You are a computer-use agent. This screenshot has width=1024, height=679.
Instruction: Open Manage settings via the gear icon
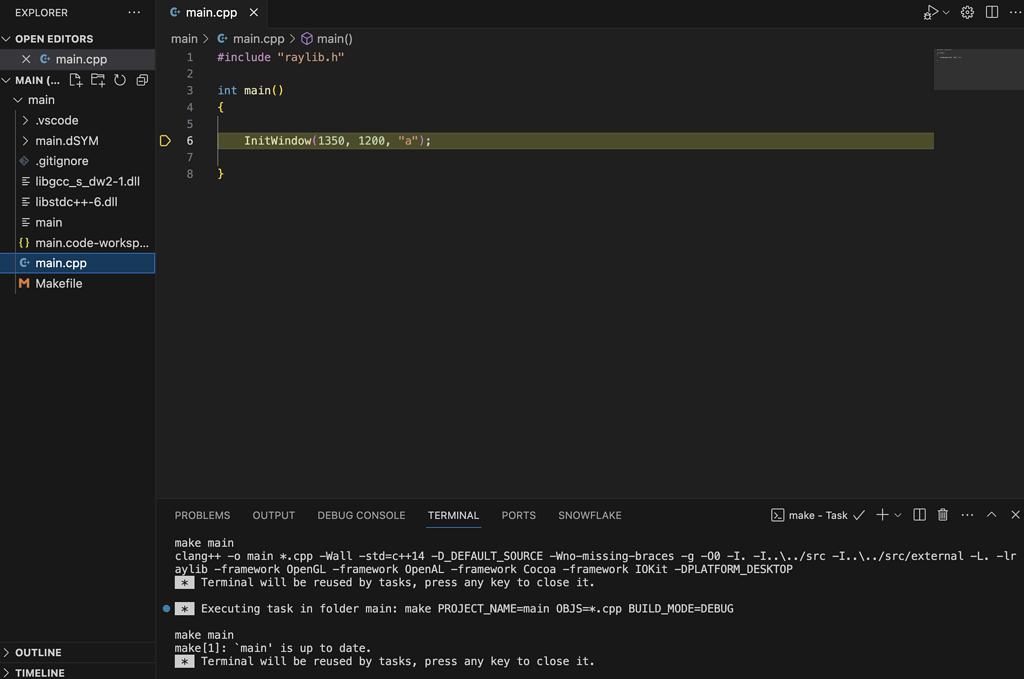(x=966, y=12)
